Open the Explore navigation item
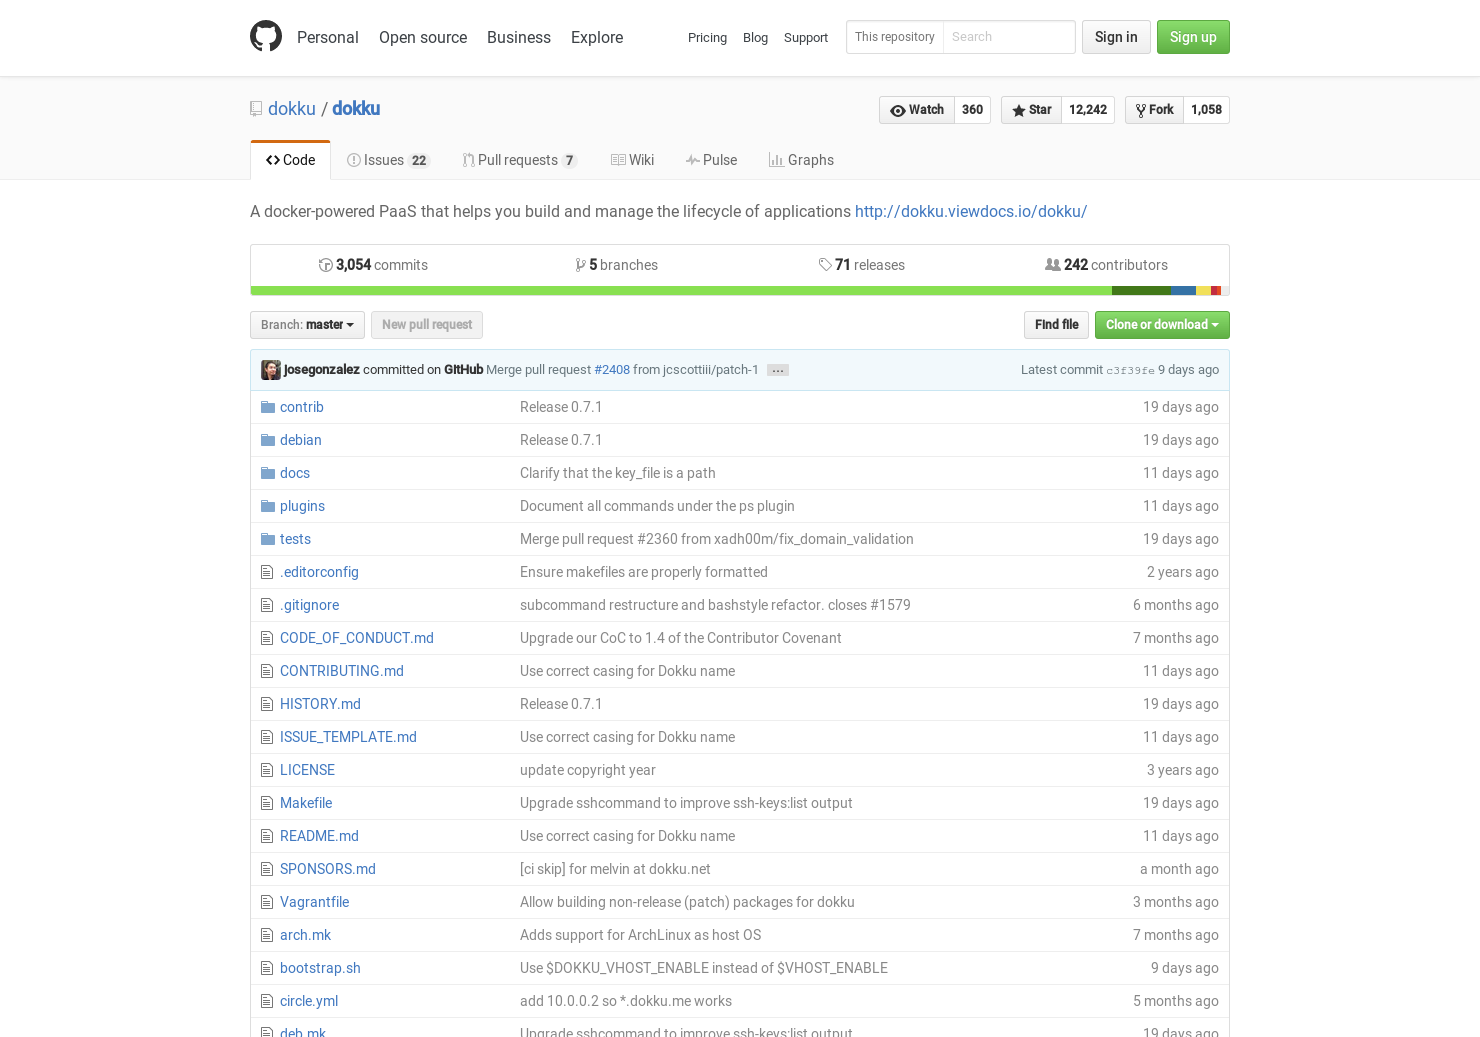The height and width of the screenshot is (1037, 1480). [x=597, y=37]
